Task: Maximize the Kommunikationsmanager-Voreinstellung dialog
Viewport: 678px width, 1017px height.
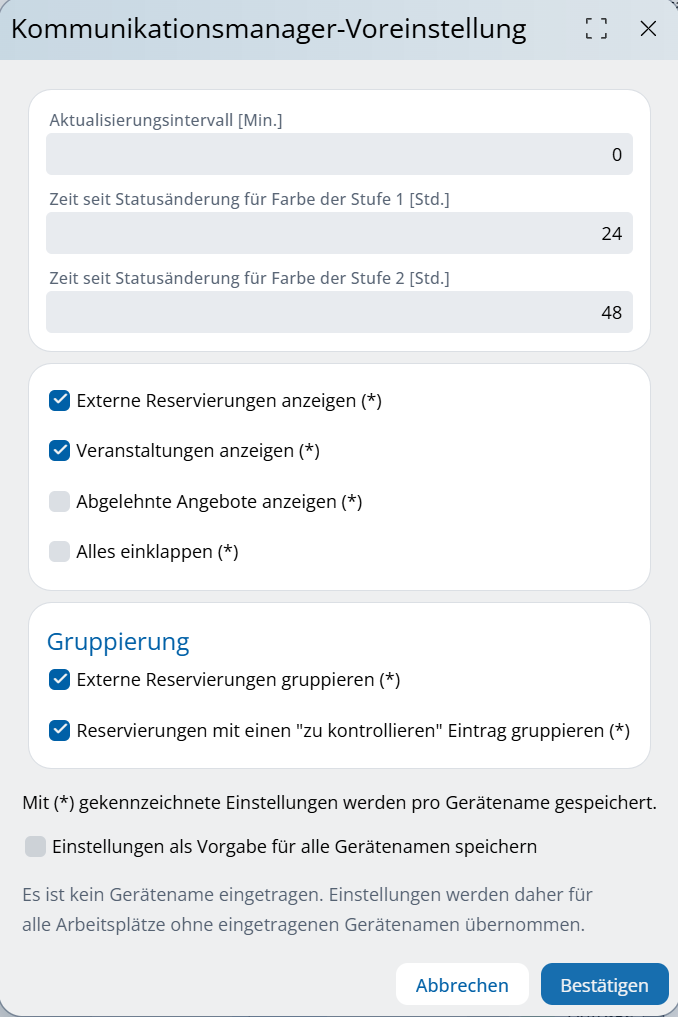Action: point(596,29)
